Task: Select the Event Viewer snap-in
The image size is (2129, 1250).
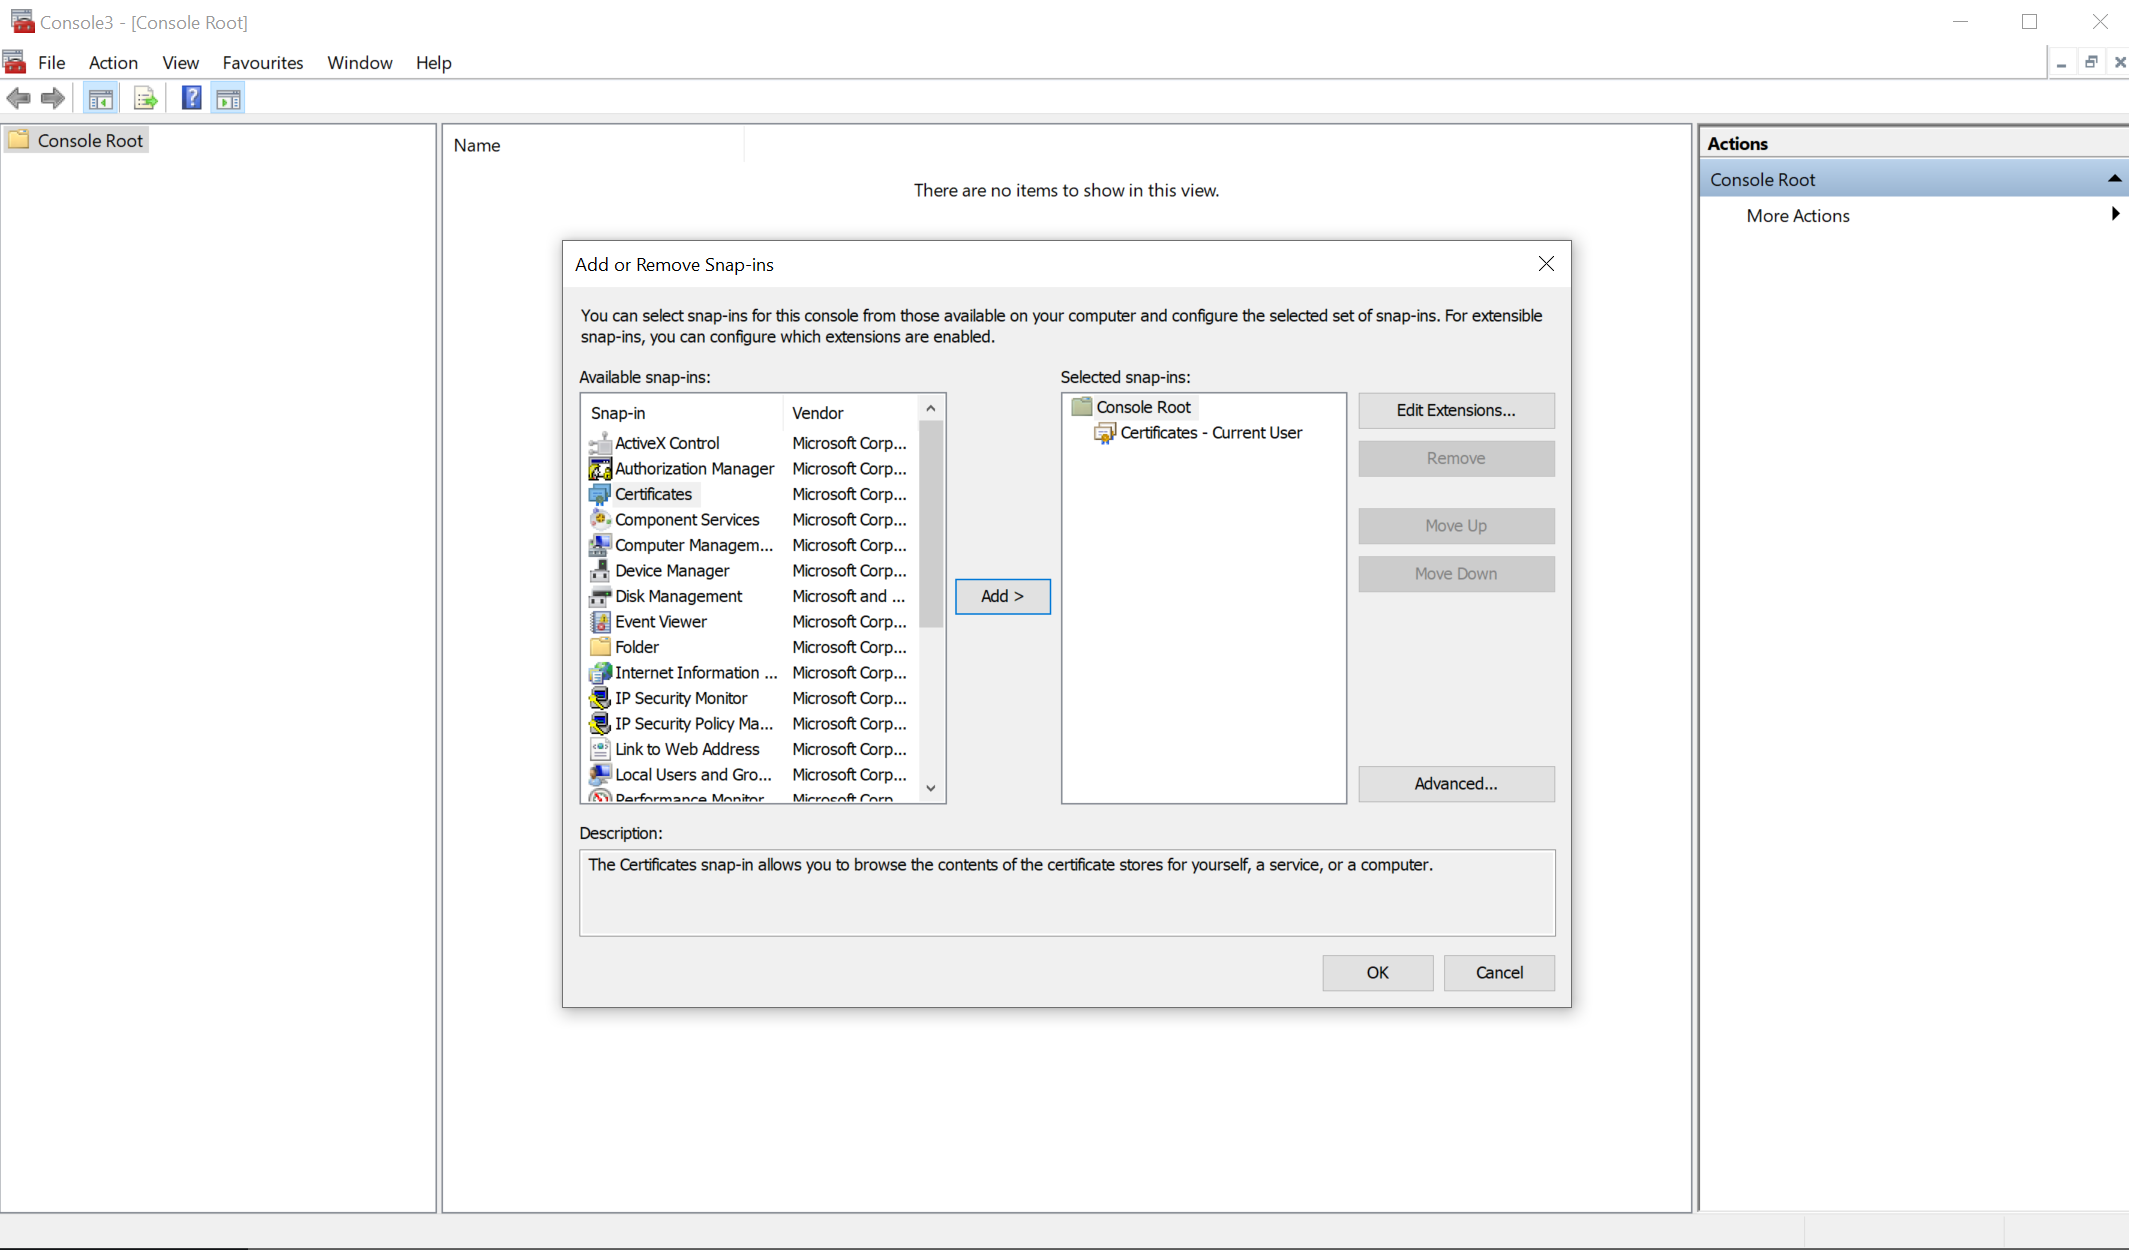Action: click(660, 621)
